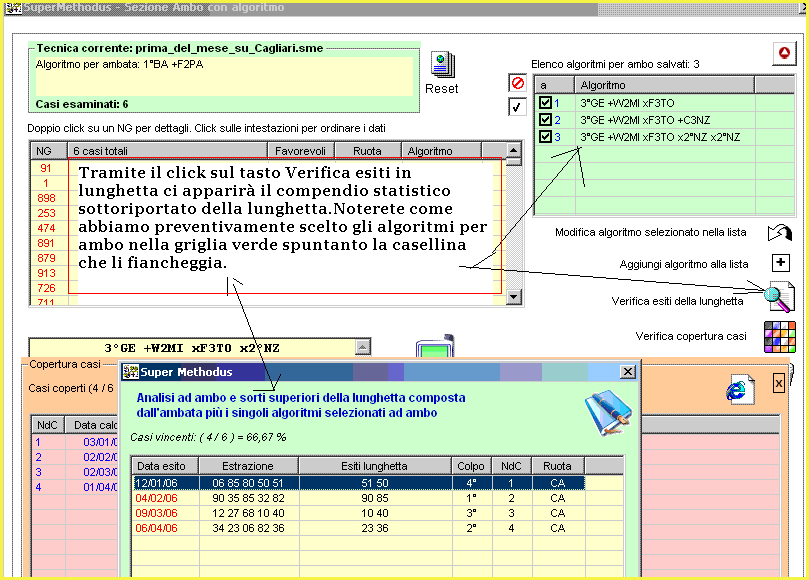Click the 'Data esito' column header
The image size is (809, 580).
click(x=165, y=466)
